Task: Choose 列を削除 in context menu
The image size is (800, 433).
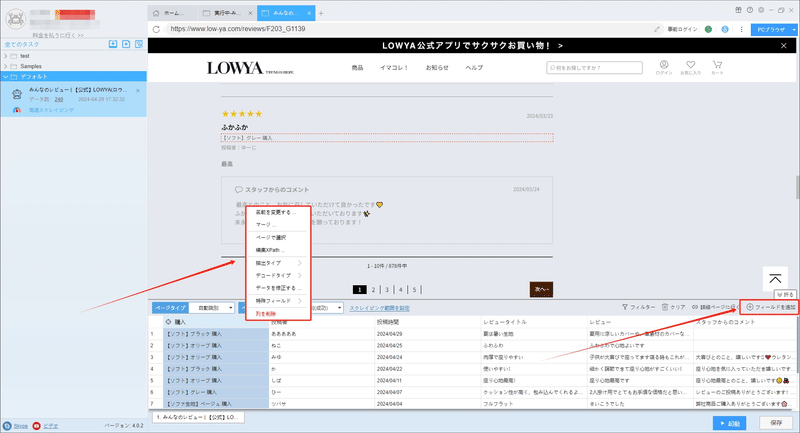Action: point(278,314)
